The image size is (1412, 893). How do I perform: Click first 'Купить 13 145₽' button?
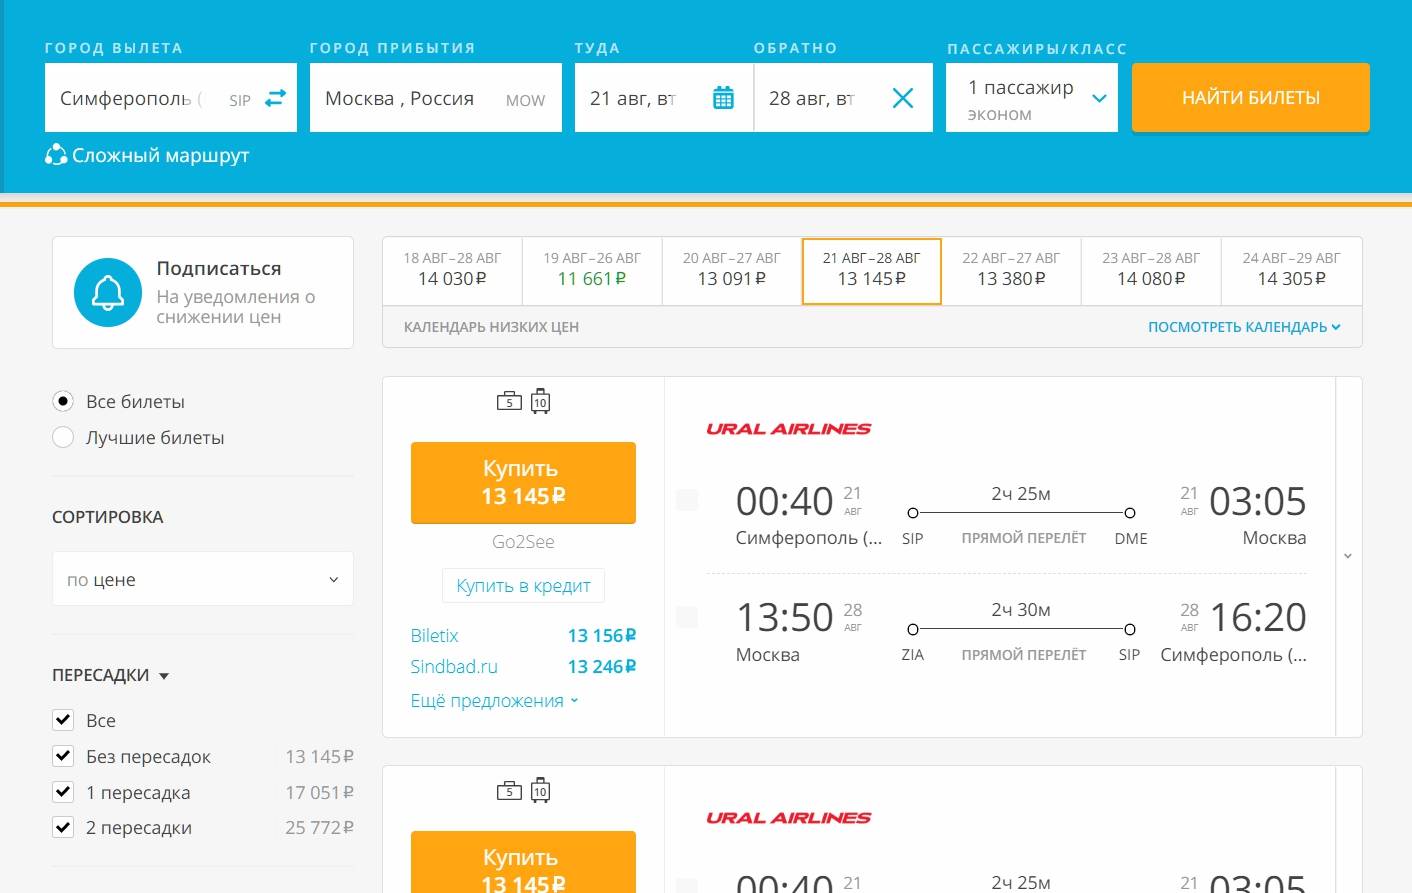point(523,482)
